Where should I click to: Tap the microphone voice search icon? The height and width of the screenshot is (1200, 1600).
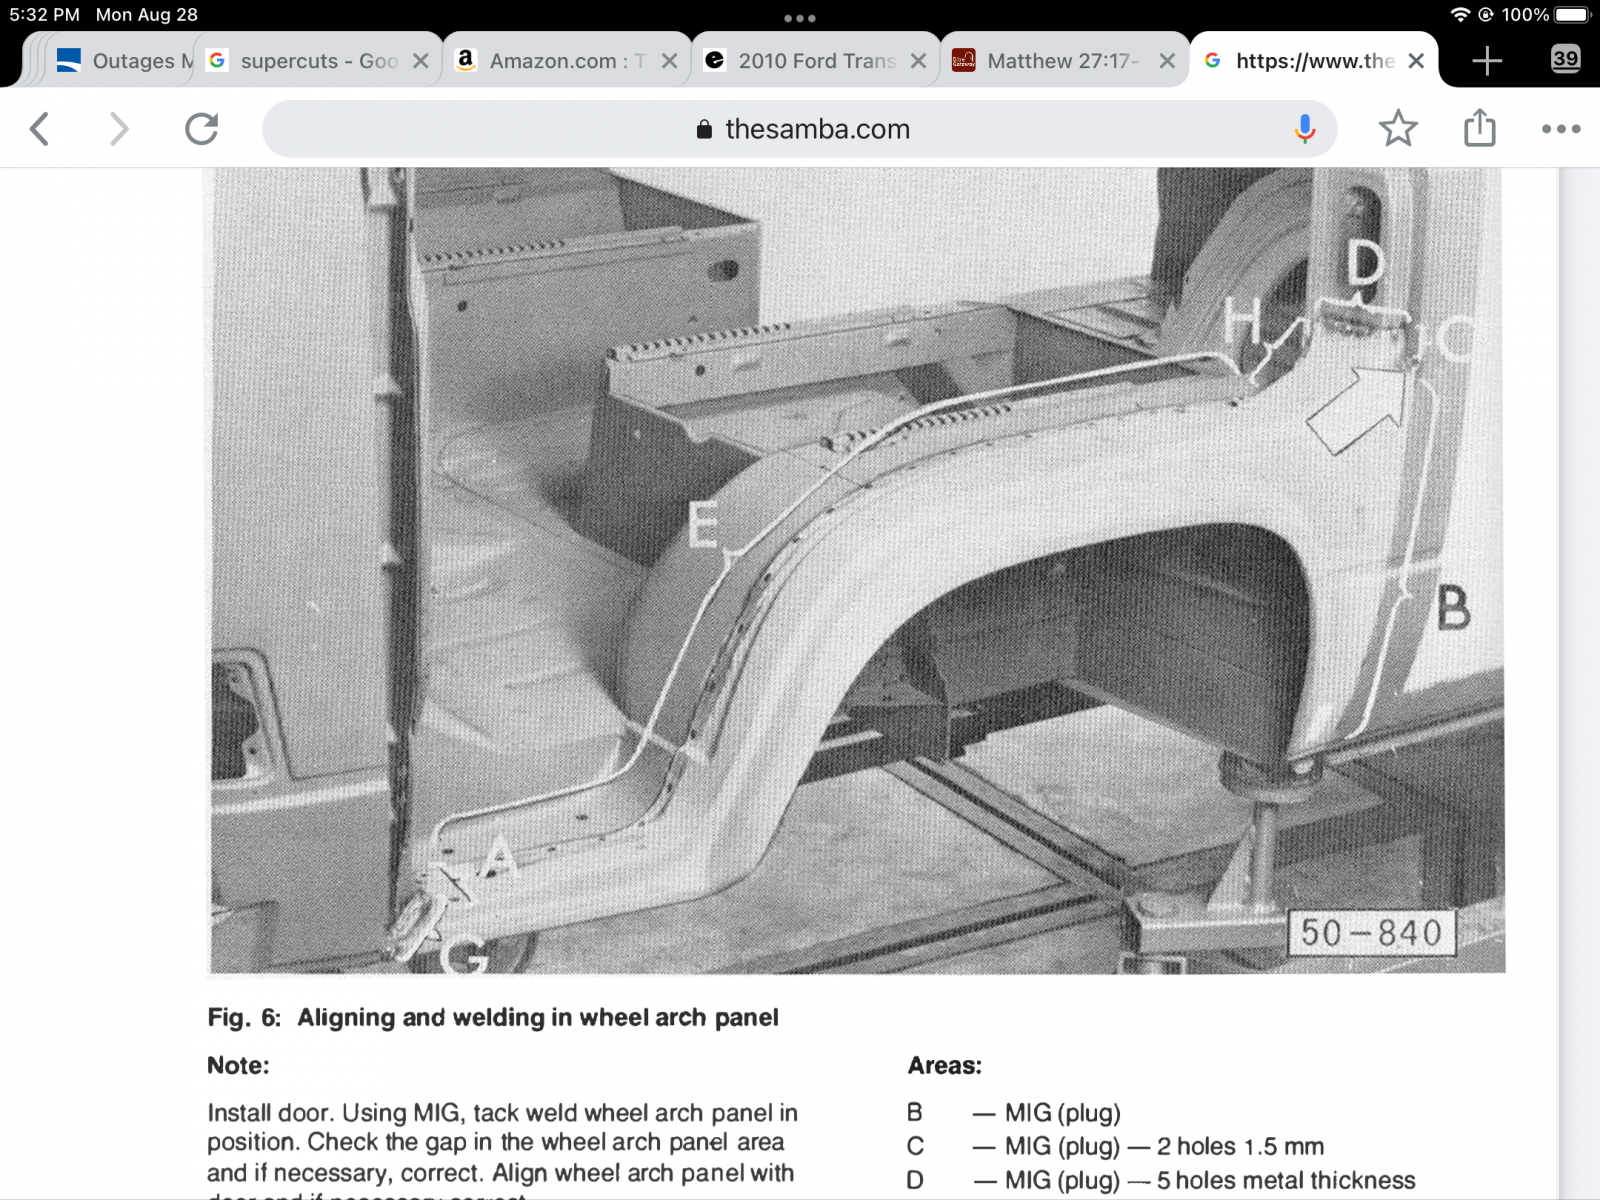coord(1304,129)
